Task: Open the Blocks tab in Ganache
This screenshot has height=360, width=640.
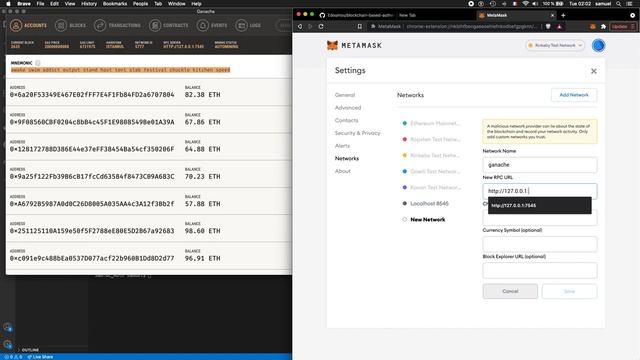Action: pos(71,25)
